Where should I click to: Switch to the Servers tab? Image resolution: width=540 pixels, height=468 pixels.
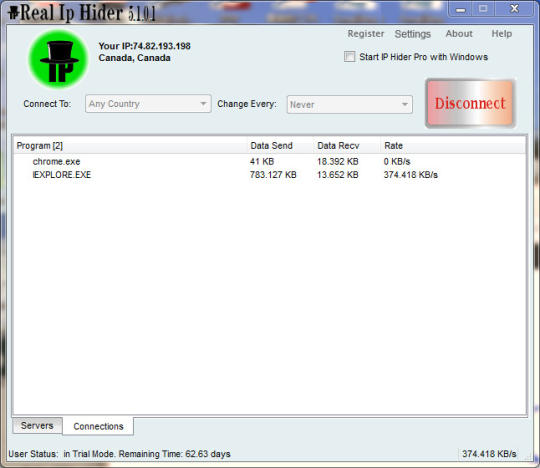point(37,426)
